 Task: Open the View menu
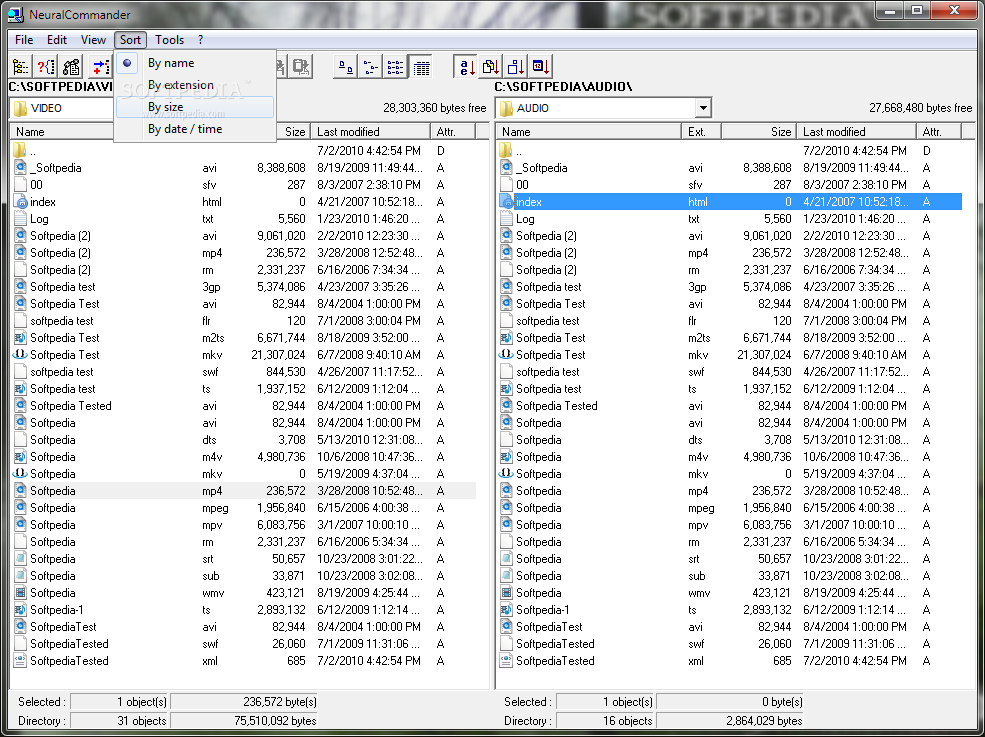pyautogui.click(x=93, y=40)
